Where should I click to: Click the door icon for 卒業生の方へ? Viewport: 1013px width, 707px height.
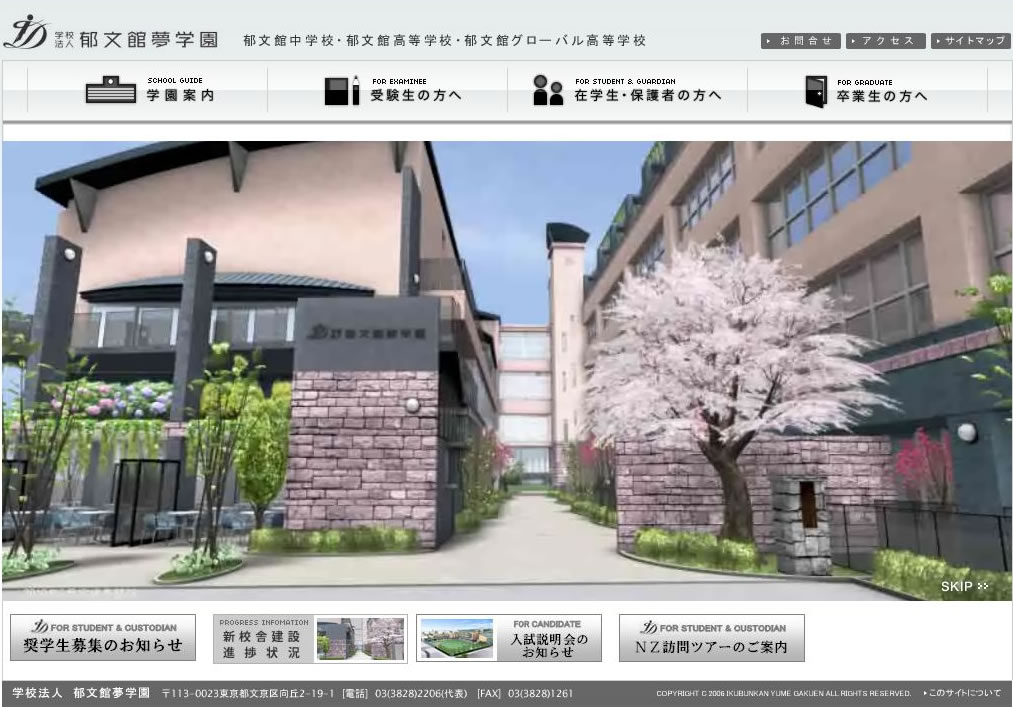pos(815,91)
